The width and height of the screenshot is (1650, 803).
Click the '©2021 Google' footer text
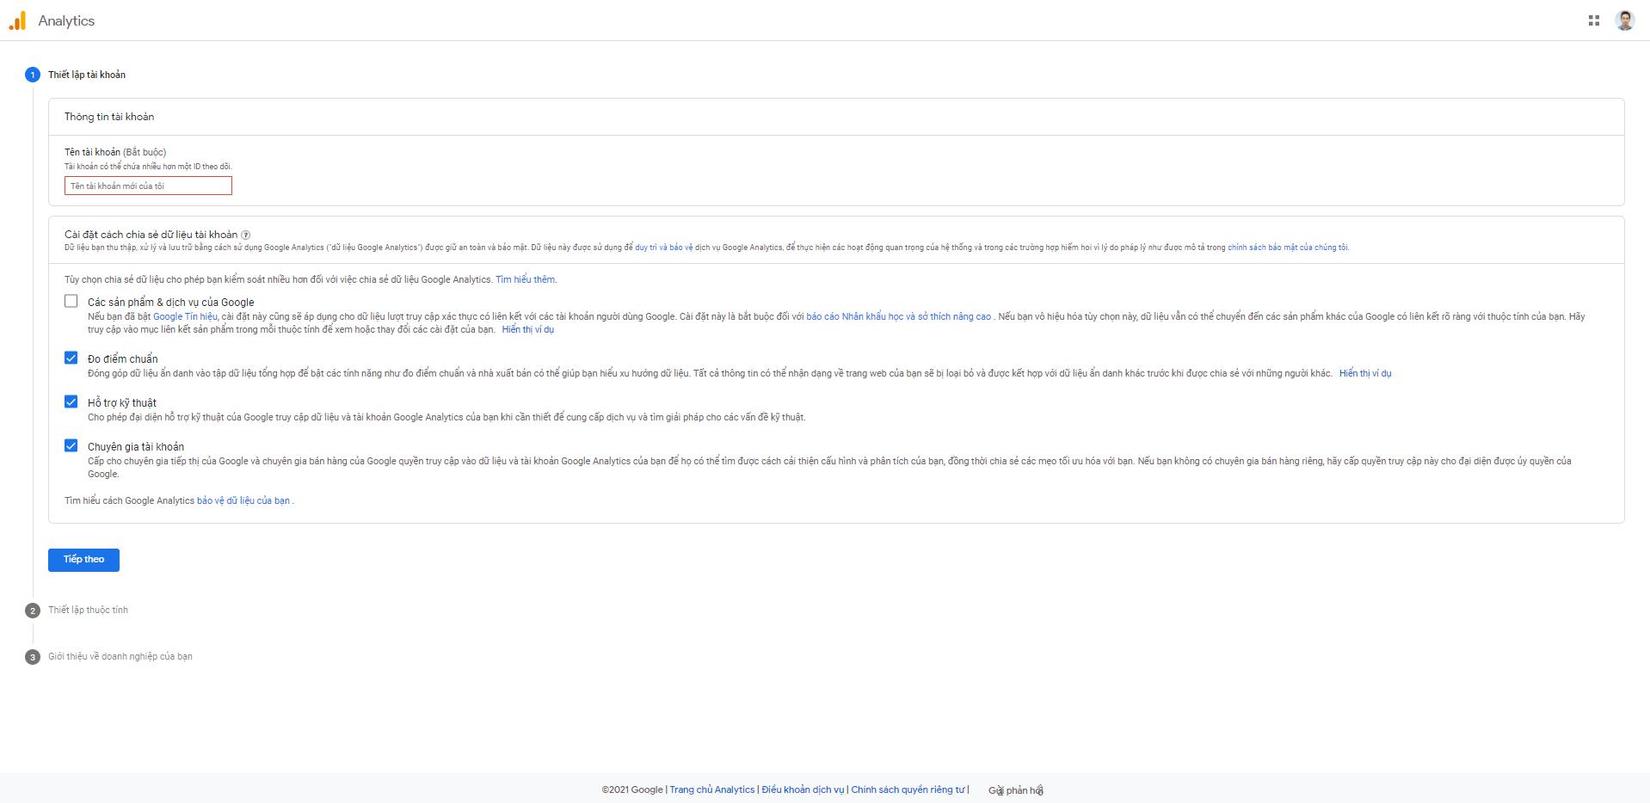point(632,790)
